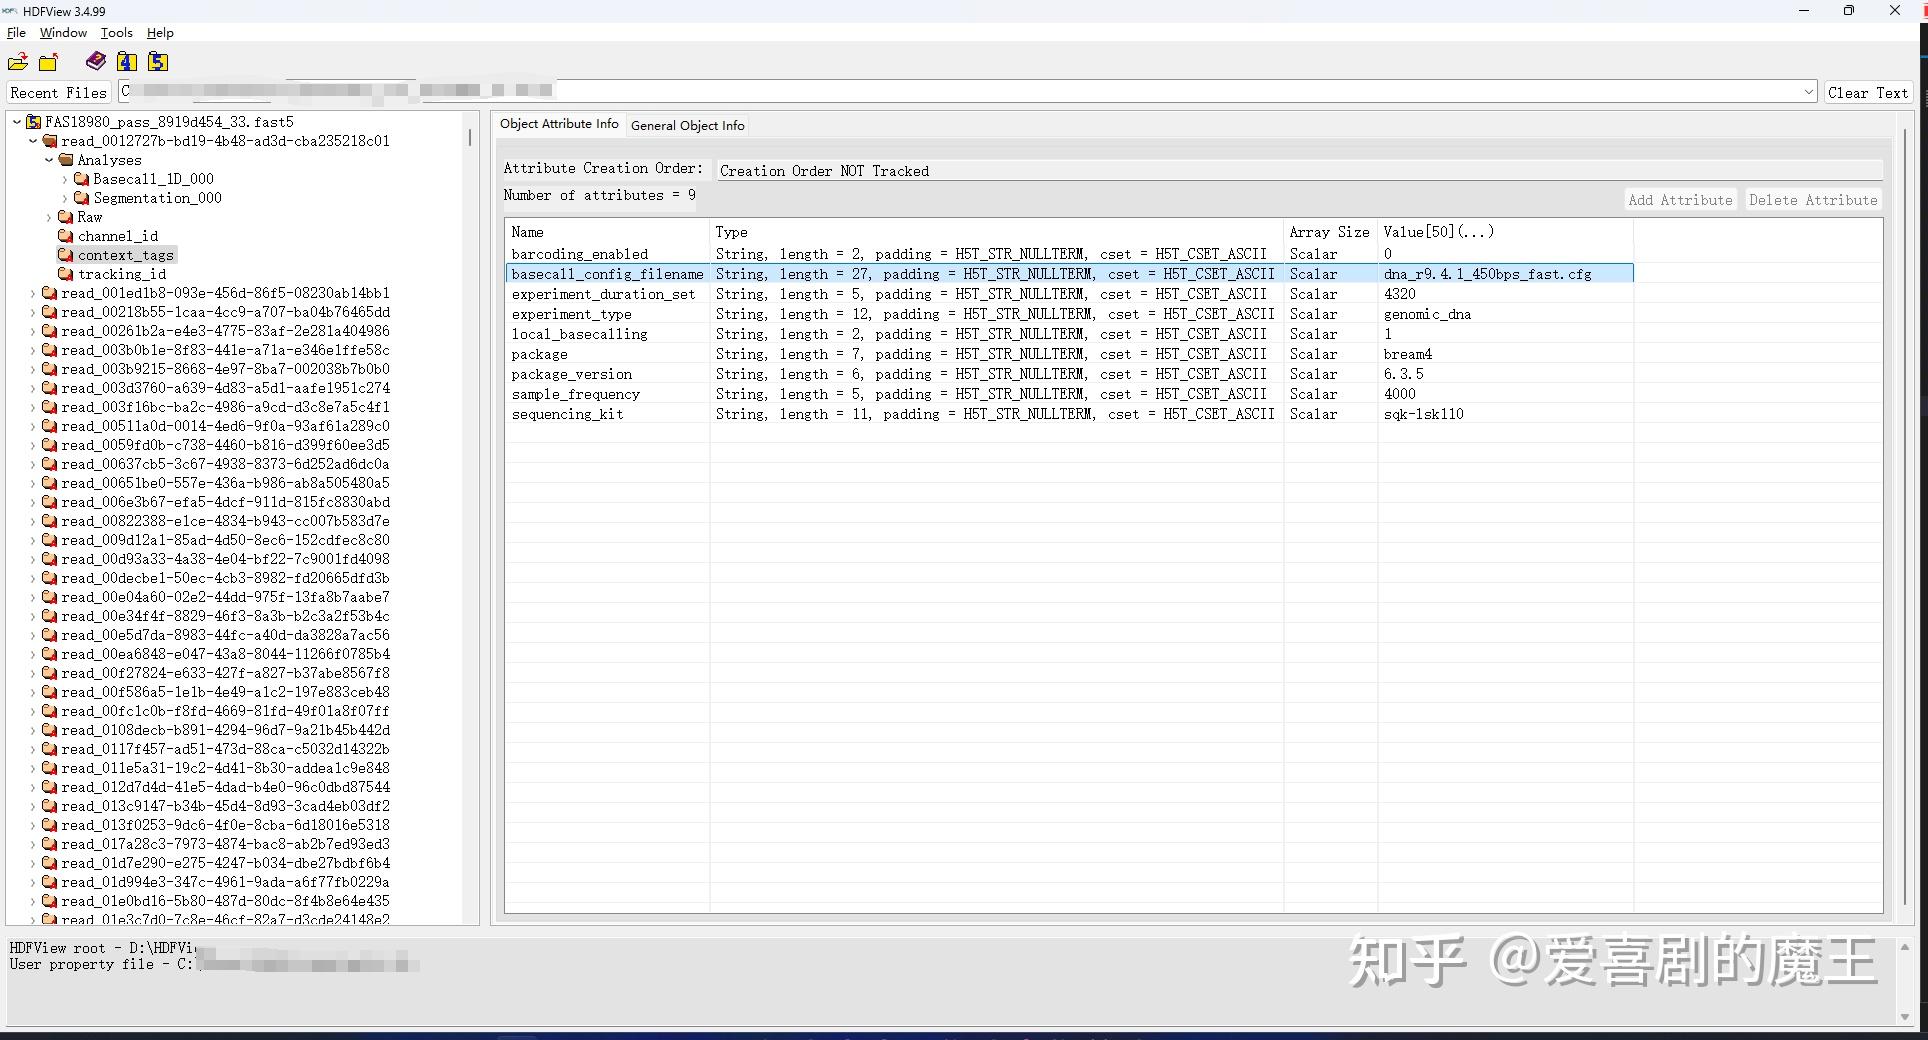
Task: Switch to the General Object Info tab
Action: 687,125
